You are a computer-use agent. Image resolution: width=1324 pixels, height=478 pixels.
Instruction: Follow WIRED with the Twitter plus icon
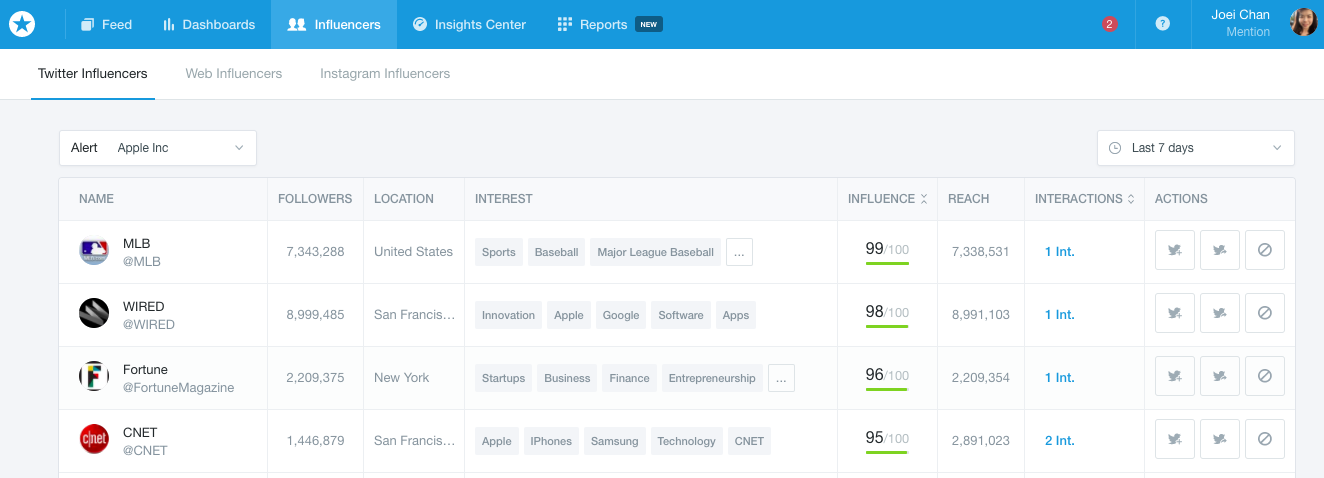click(x=1175, y=314)
